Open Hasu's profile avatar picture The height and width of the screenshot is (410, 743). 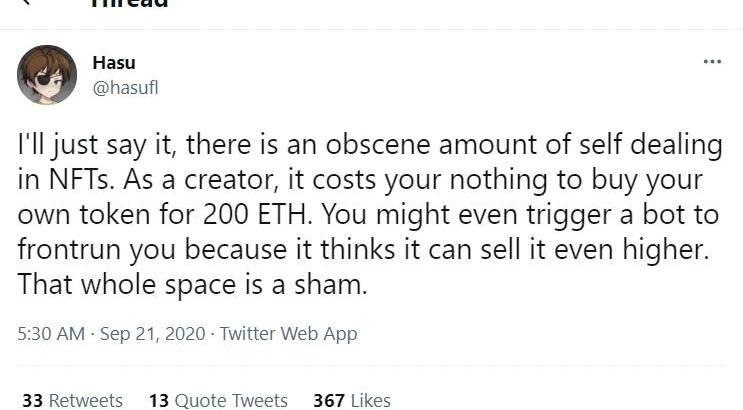[x=47, y=75]
